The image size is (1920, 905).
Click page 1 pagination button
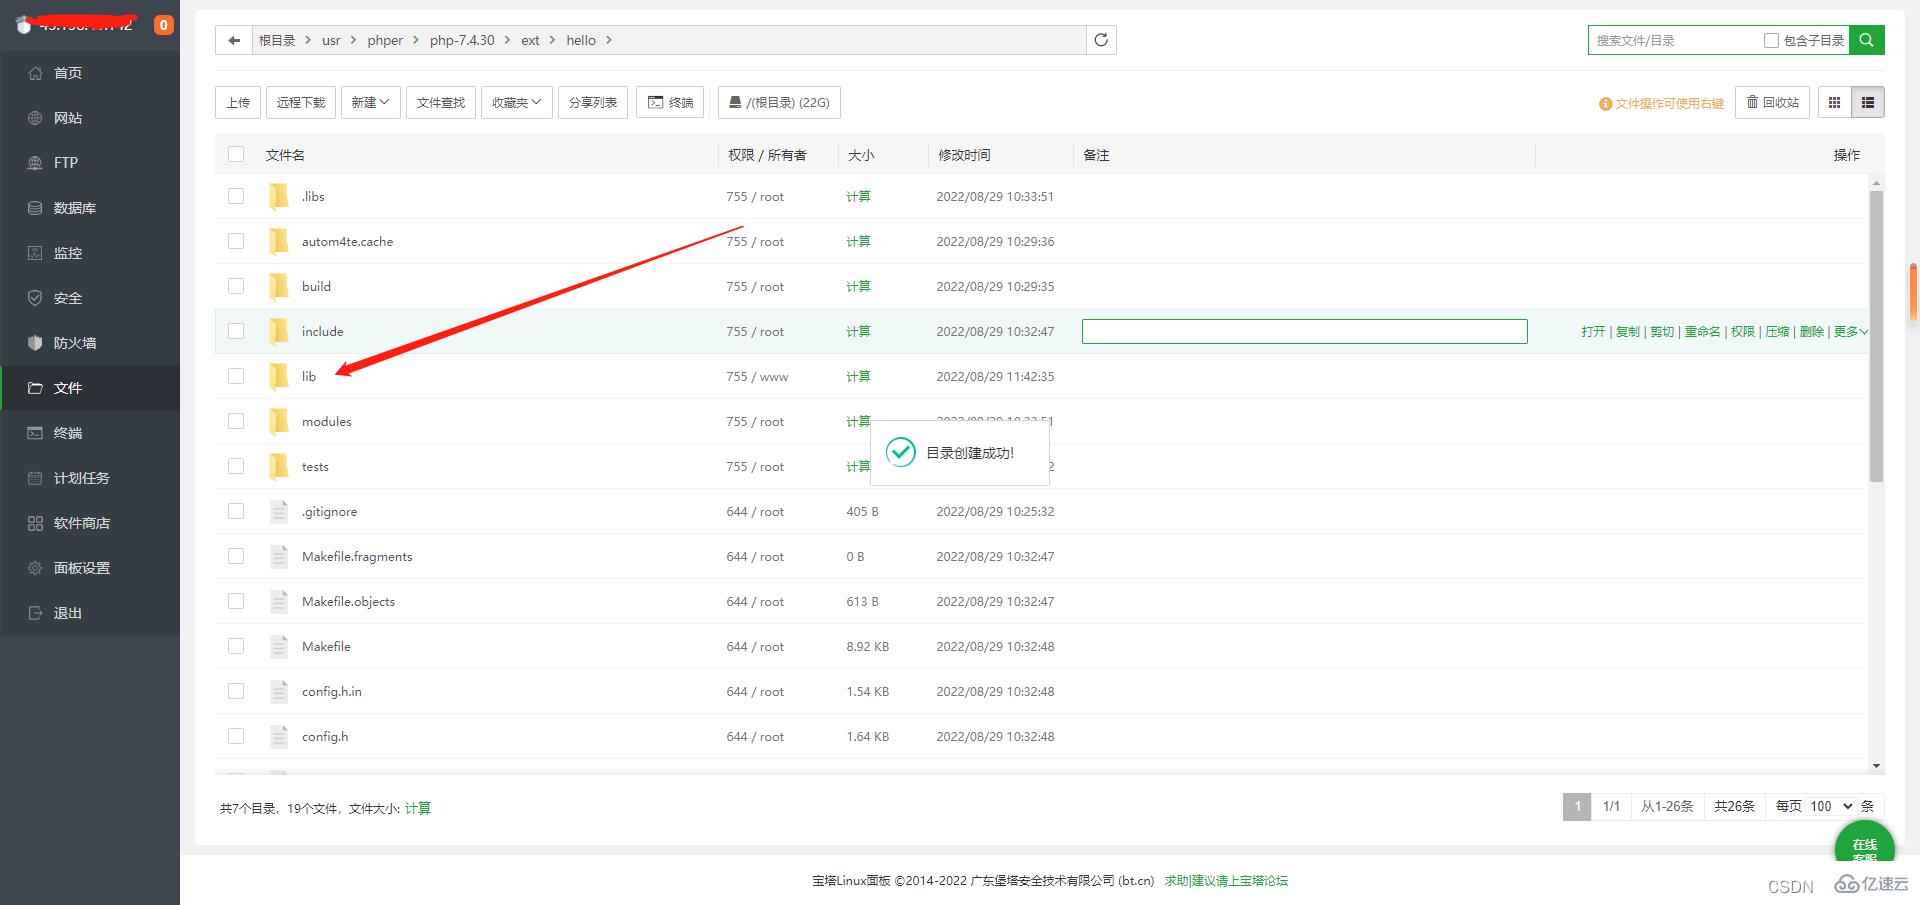[x=1577, y=806]
